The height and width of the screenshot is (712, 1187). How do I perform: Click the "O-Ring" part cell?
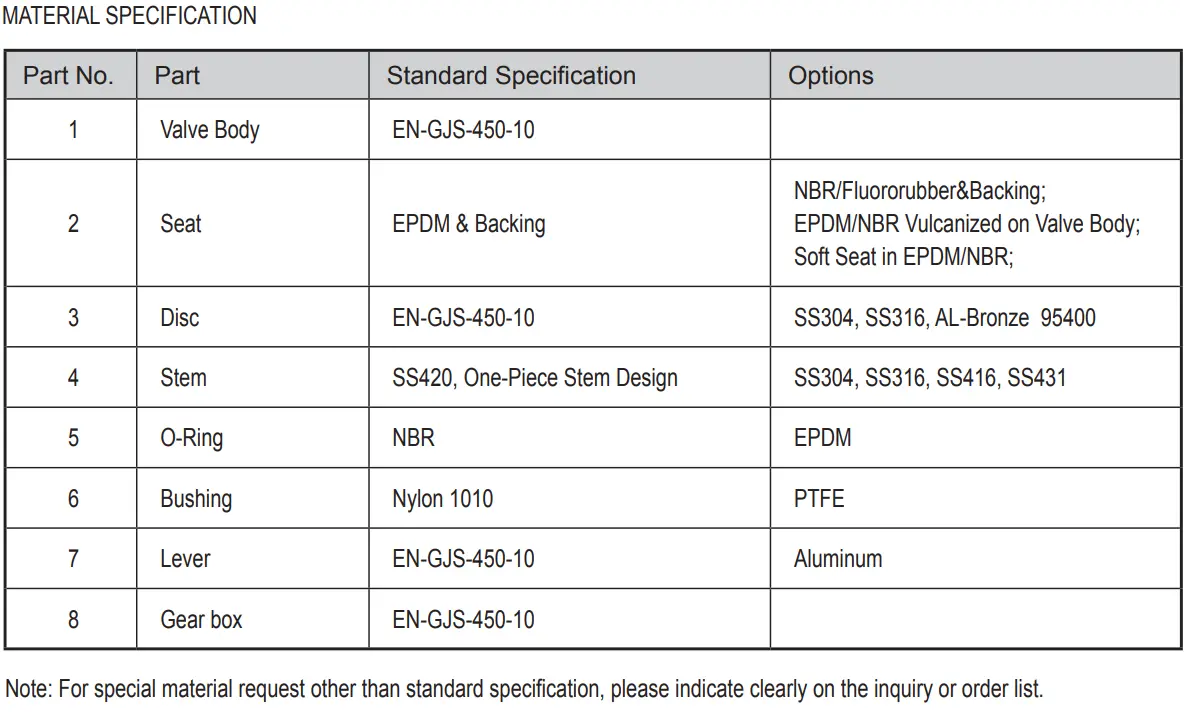(192, 438)
